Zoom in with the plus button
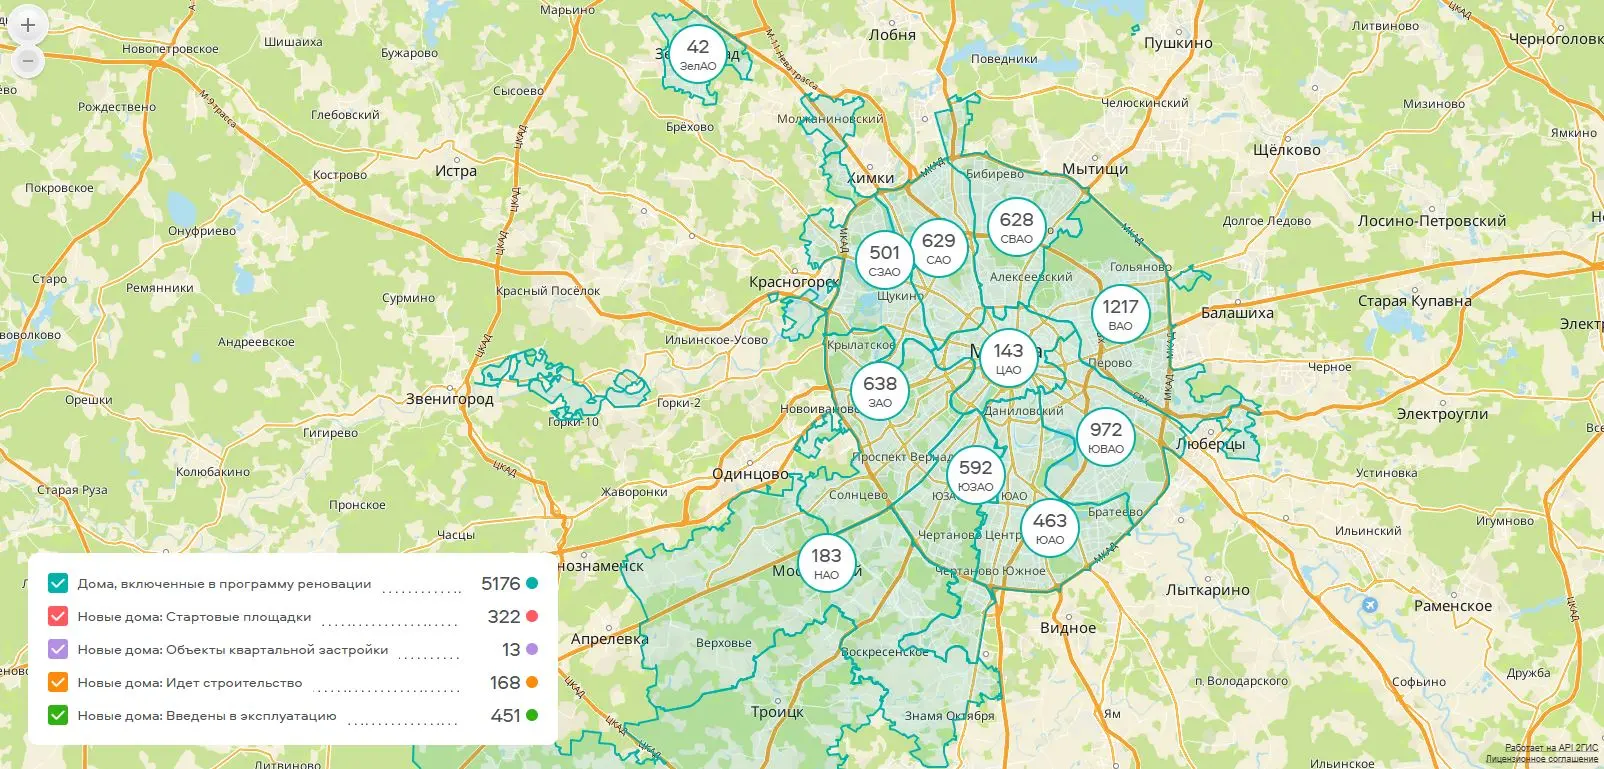The image size is (1604, 769). coord(28,25)
